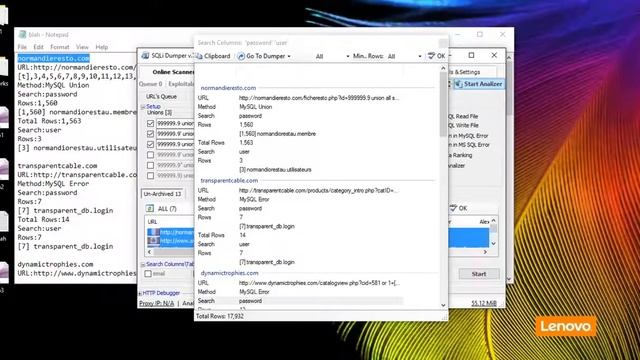Viewport: 640px width, 360px height.
Task: Click dynamictrophies.com group header
Action: 229,273
